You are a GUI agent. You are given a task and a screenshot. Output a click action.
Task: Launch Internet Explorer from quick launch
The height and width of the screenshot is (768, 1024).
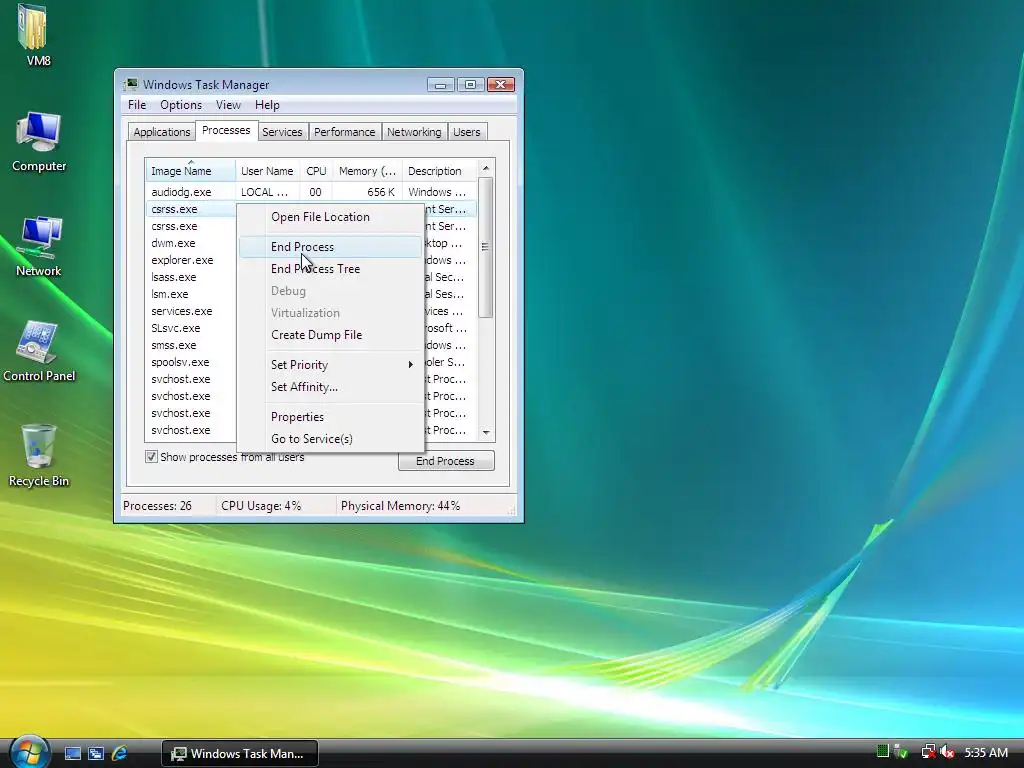120,753
